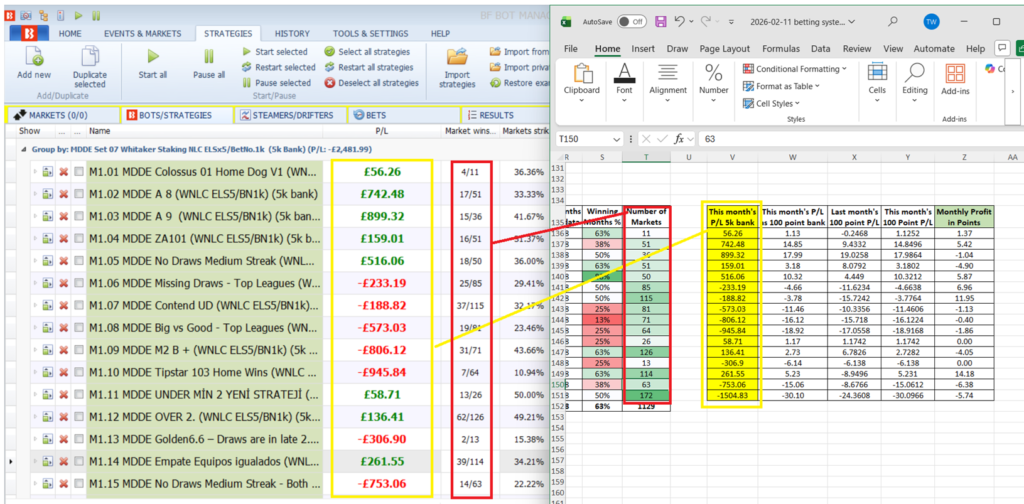Open the Tools & Settings ribbon tab
This screenshot has width=1024, height=504.
click(370, 33)
